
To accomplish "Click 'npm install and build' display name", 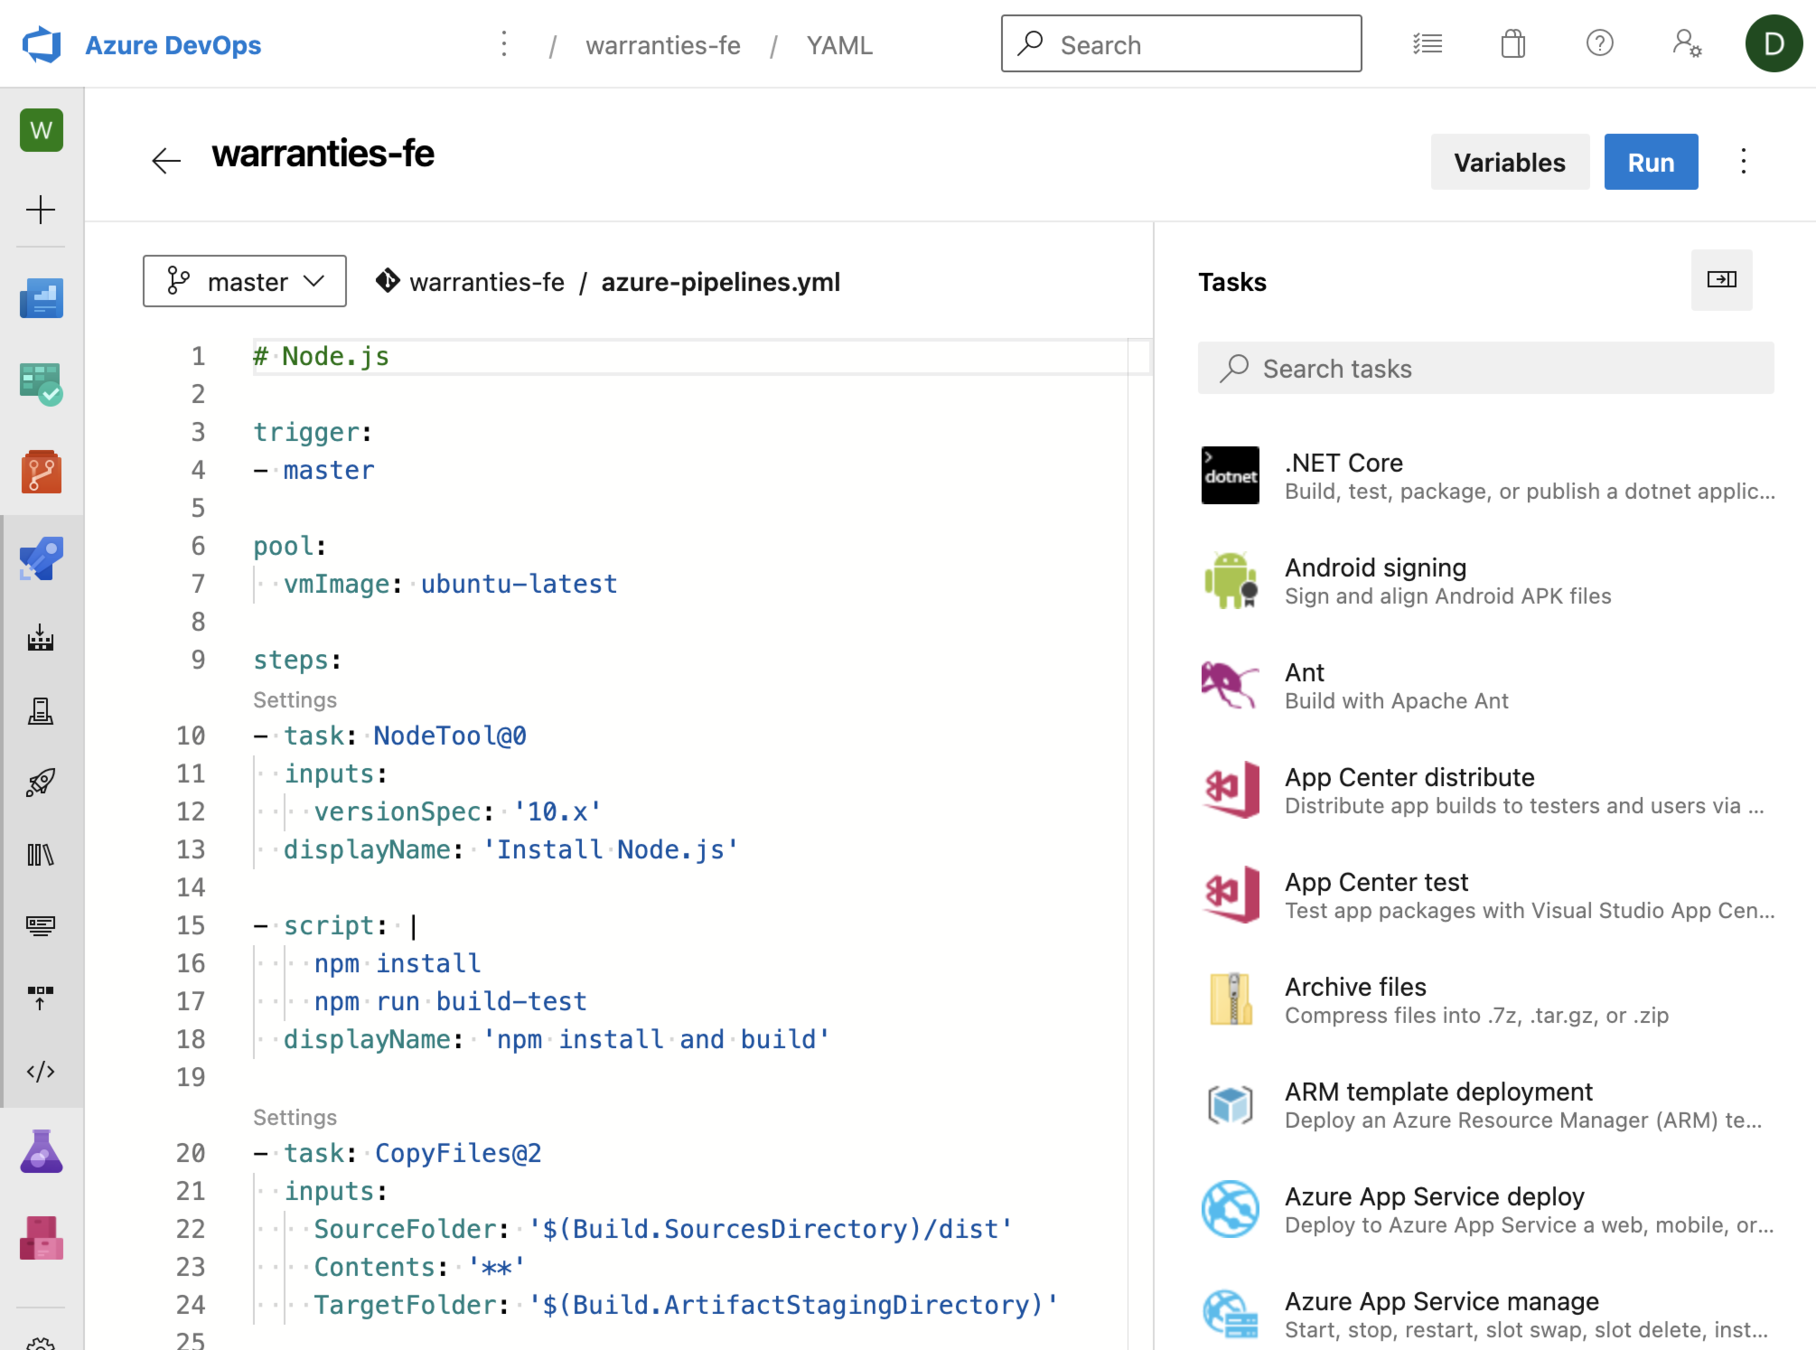I will point(656,1040).
